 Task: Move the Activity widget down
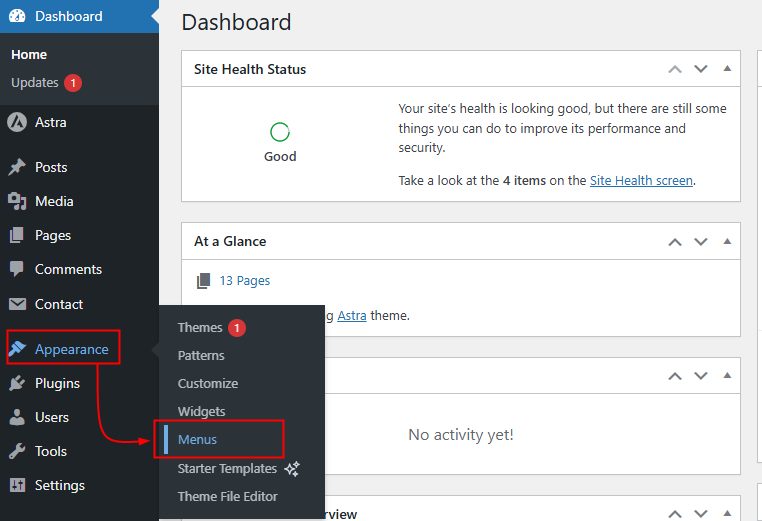(x=700, y=376)
